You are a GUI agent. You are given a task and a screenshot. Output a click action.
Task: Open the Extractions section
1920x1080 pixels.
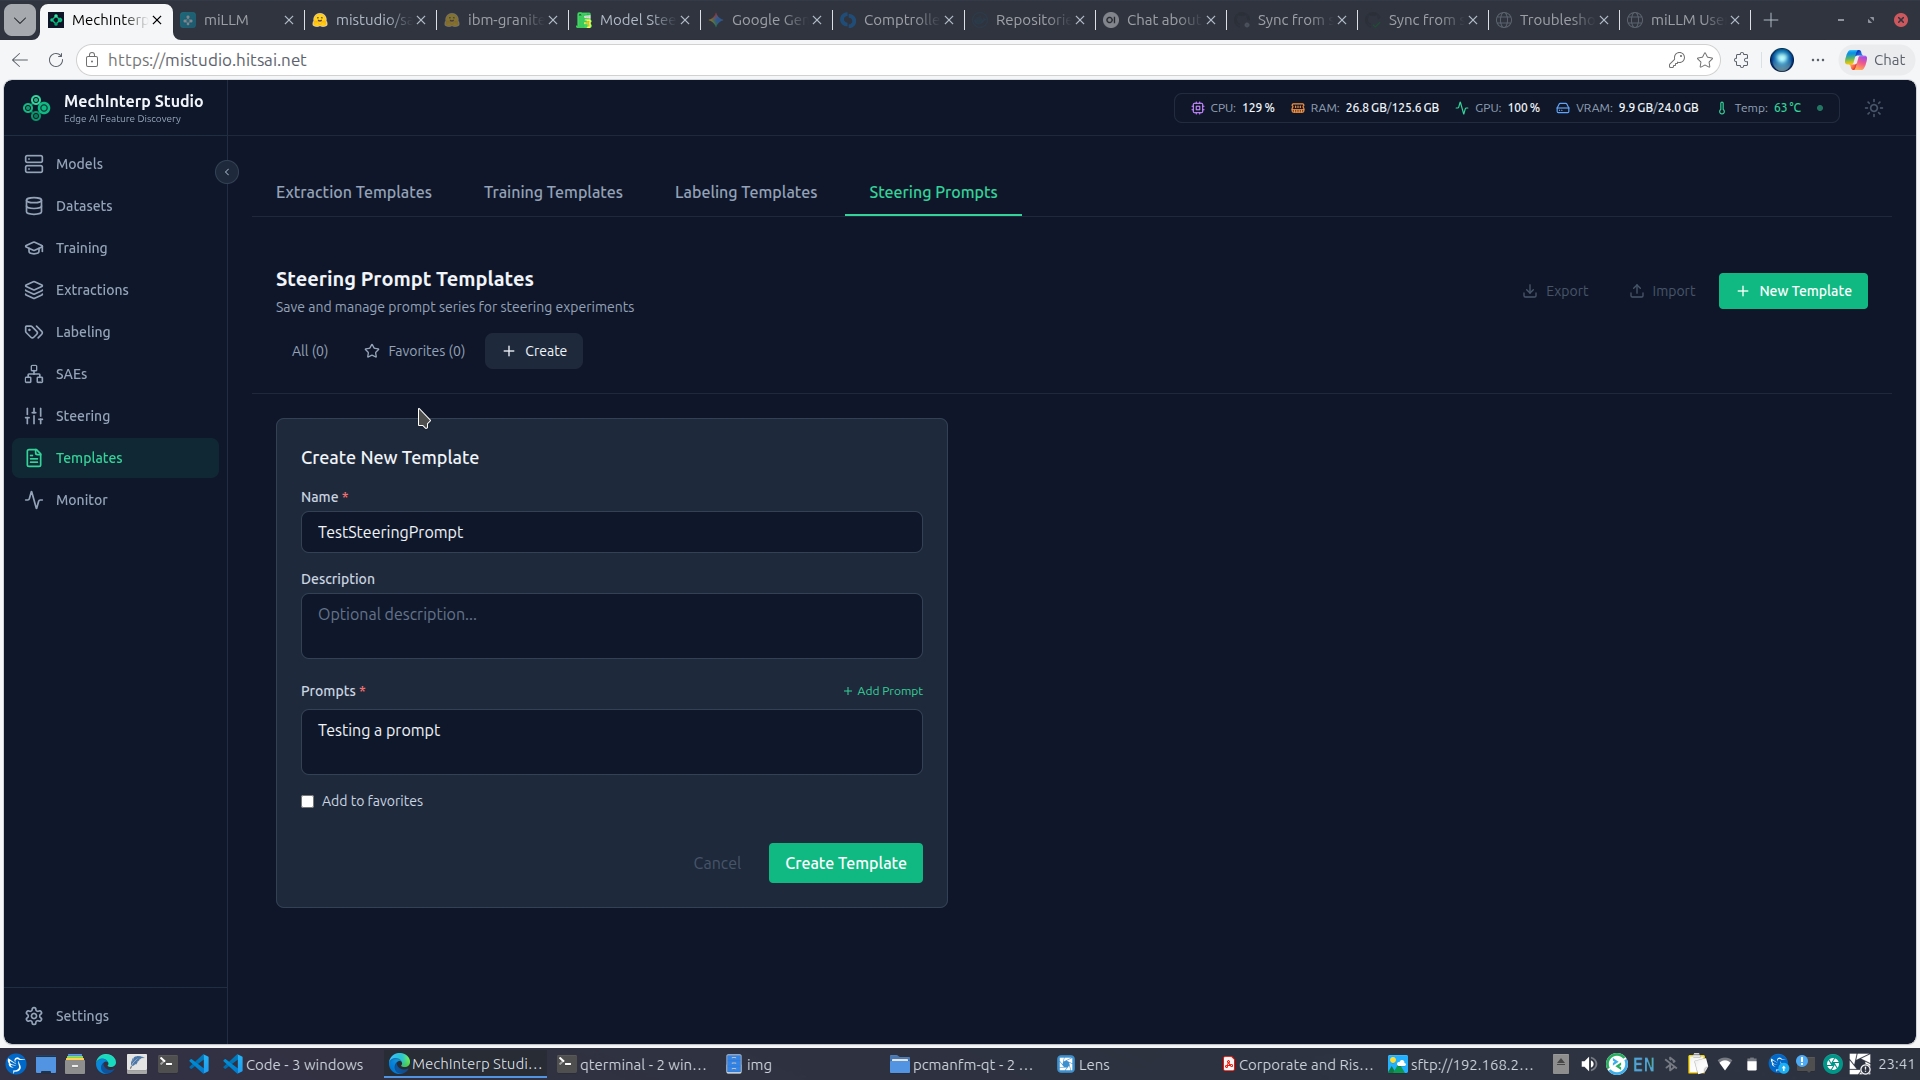(x=115, y=290)
